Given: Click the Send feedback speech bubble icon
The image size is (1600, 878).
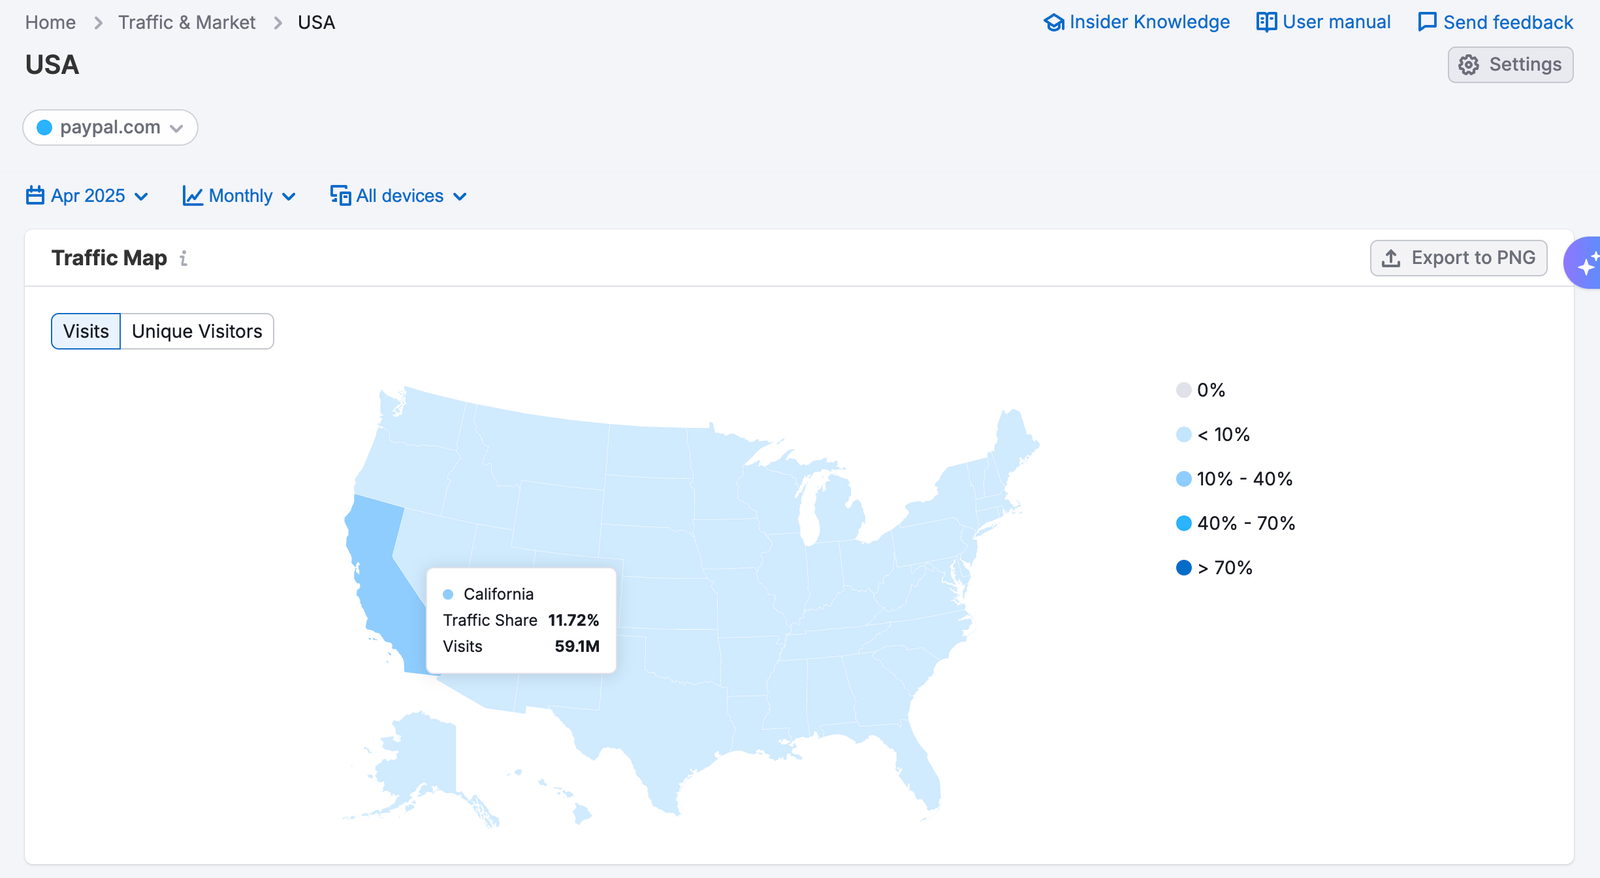Looking at the screenshot, I should pyautogui.click(x=1427, y=22).
